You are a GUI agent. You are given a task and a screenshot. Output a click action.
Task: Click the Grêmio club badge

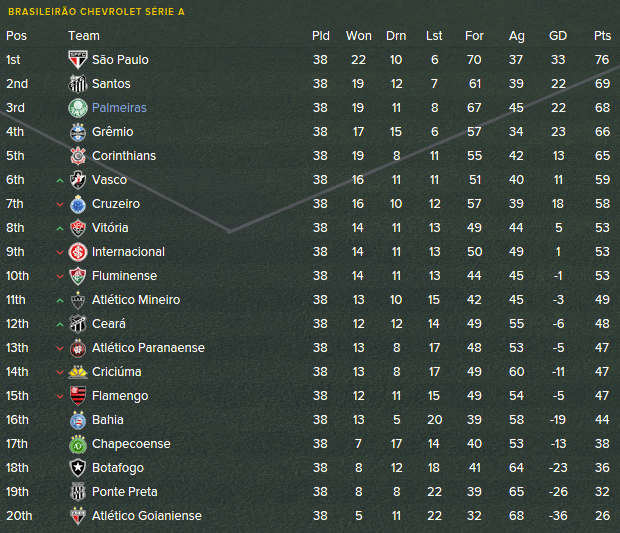pyautogui.click(x=77, y=132)
